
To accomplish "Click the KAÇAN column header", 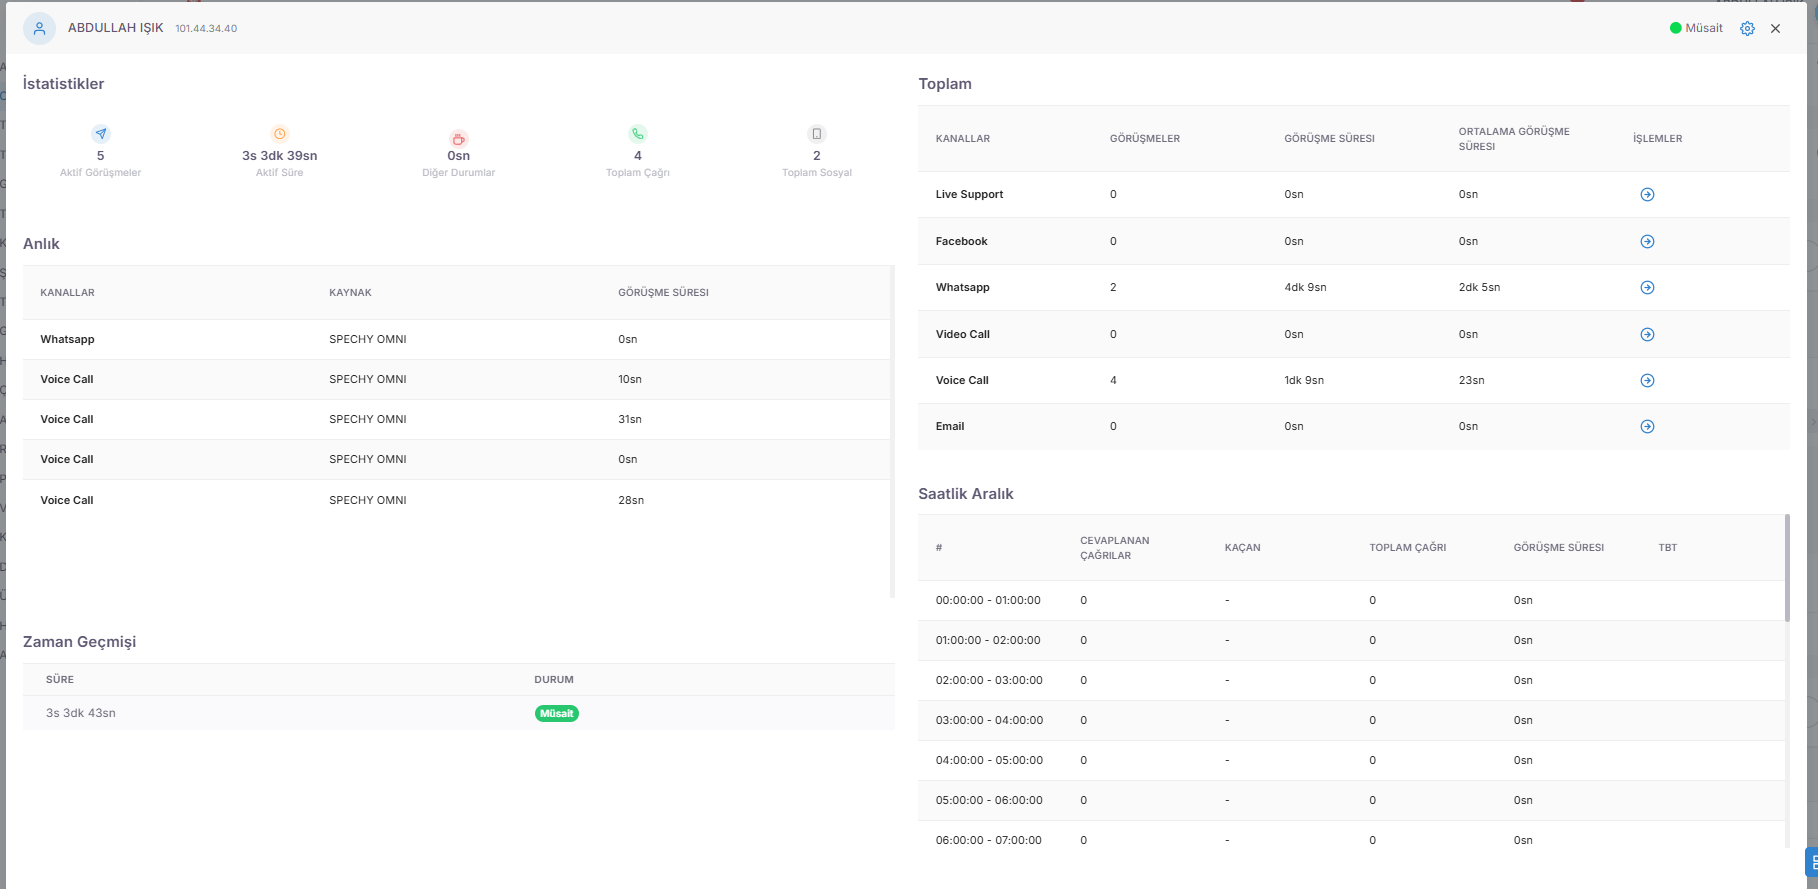I will click(1242, 548).
